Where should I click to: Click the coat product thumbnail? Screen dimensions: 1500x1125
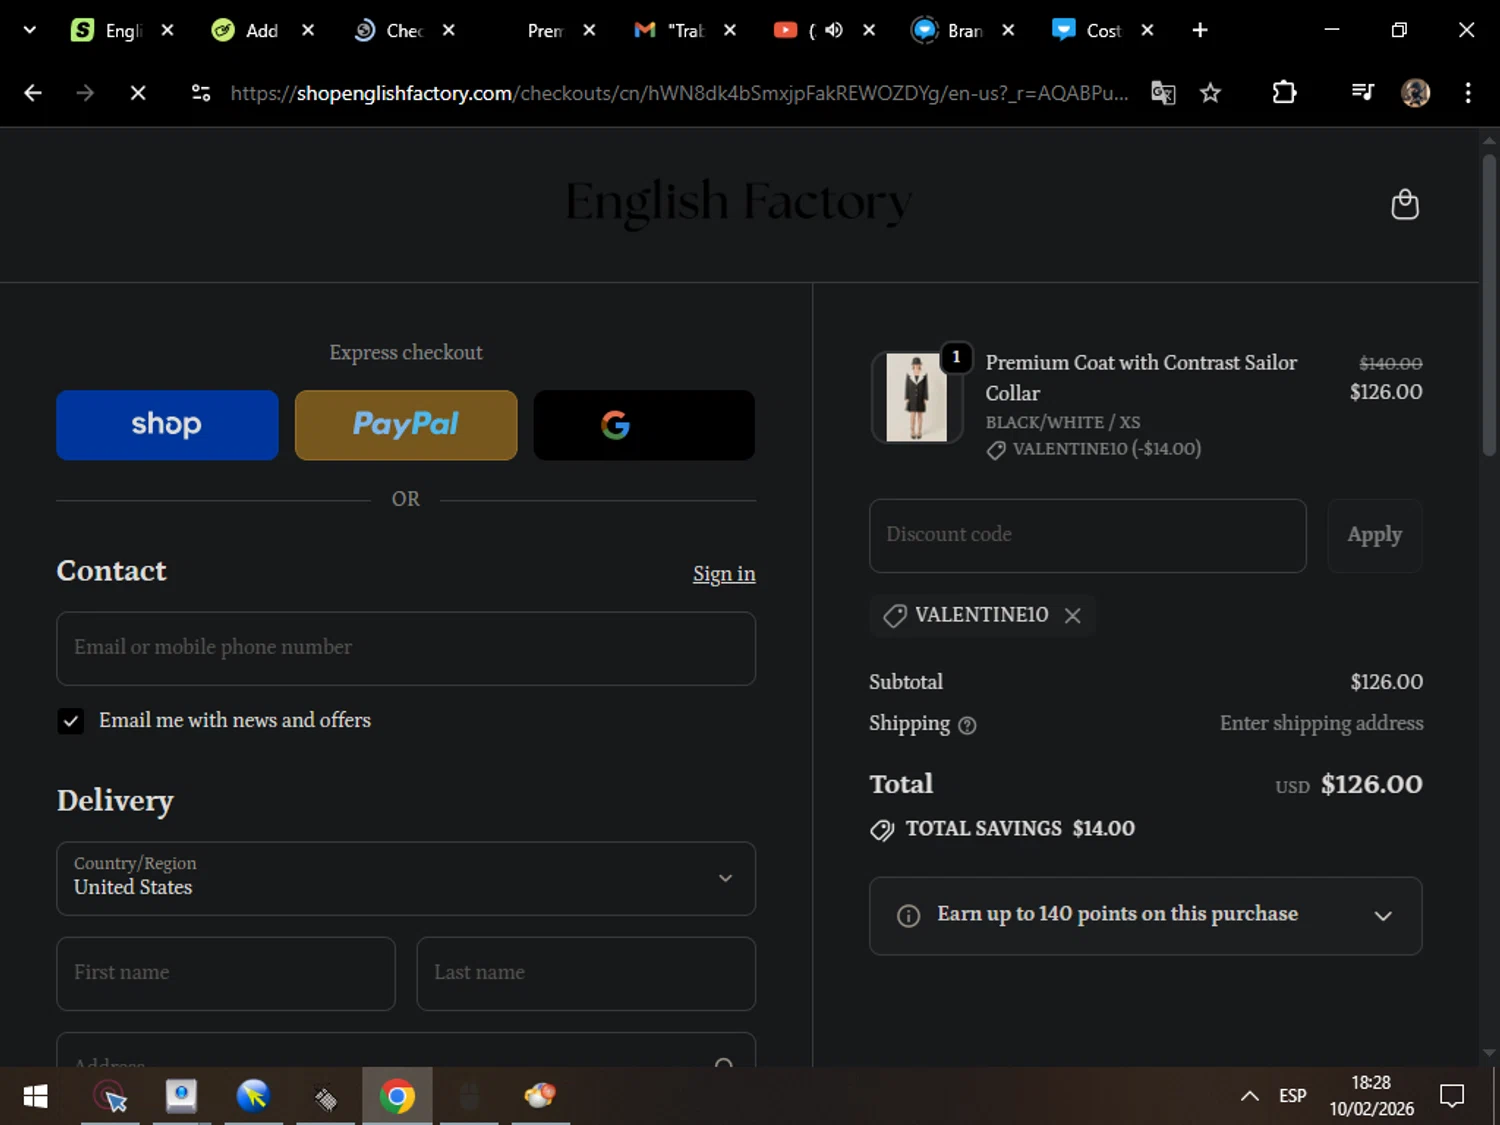[x=916, y=397]
